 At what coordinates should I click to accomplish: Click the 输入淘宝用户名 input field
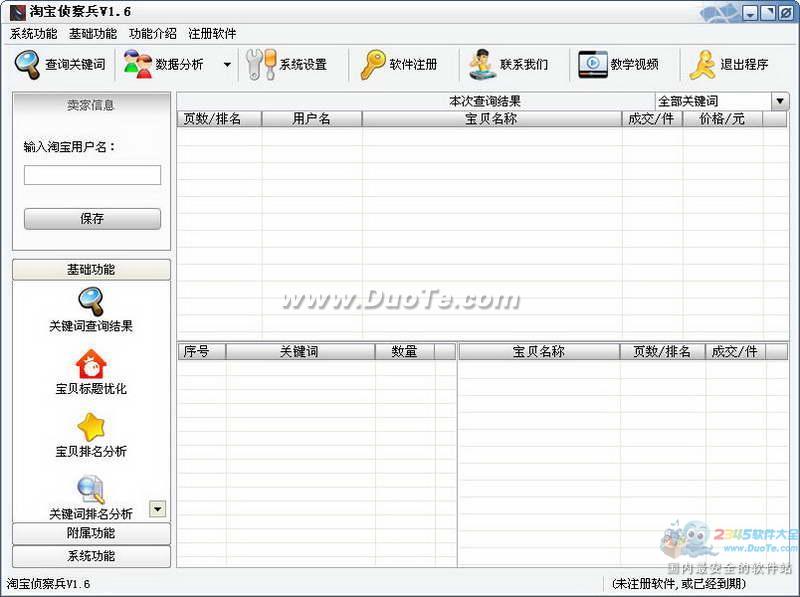[92, 175]
